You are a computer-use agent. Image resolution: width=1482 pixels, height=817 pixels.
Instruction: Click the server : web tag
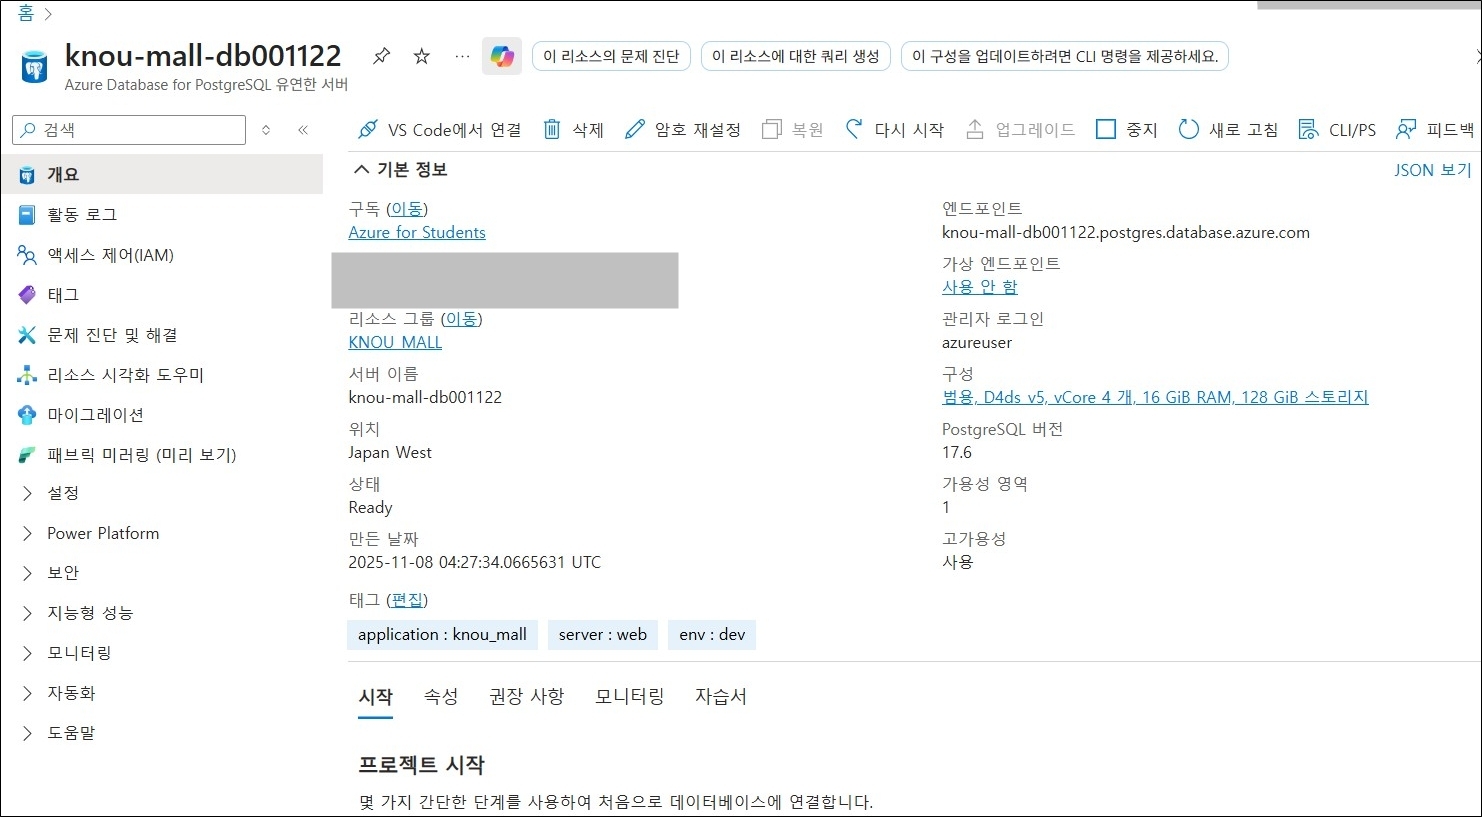point(603,635)
